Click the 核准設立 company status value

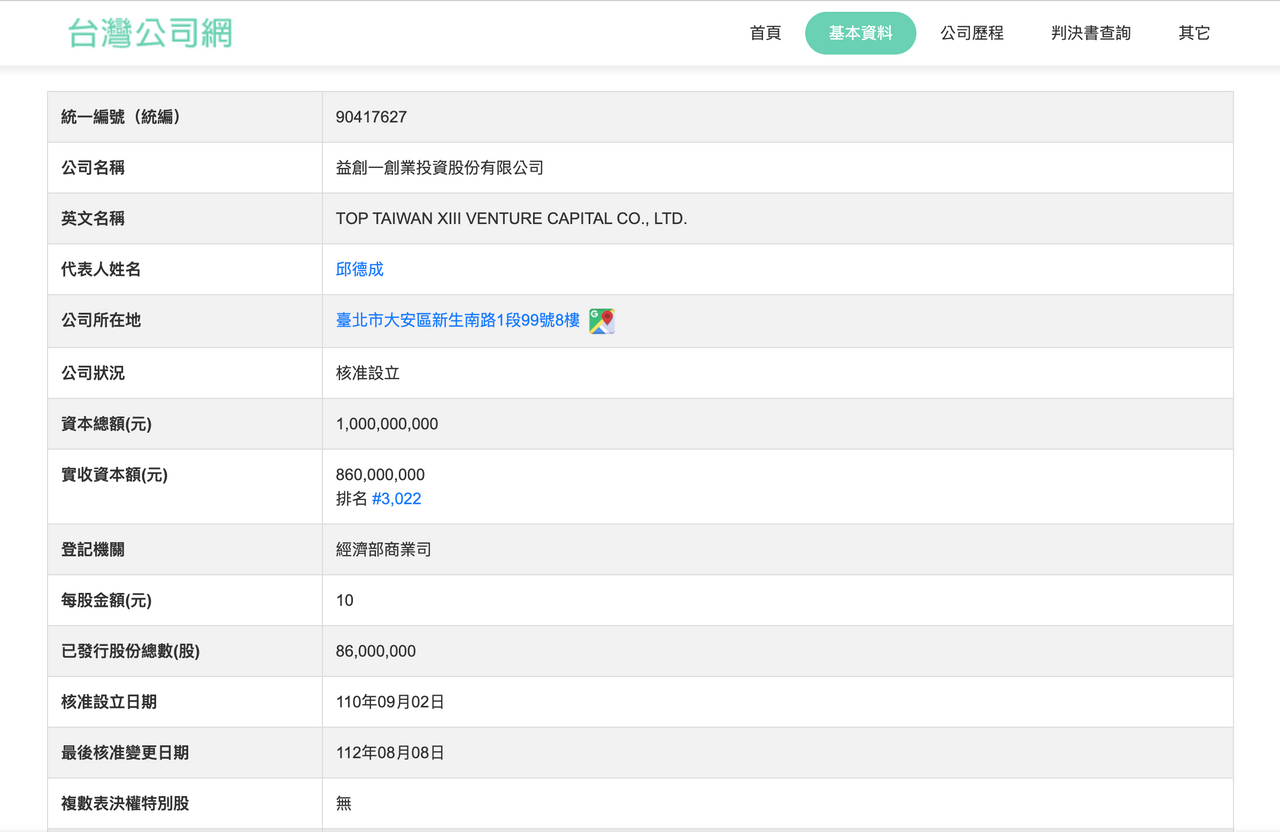pos(368,373)
